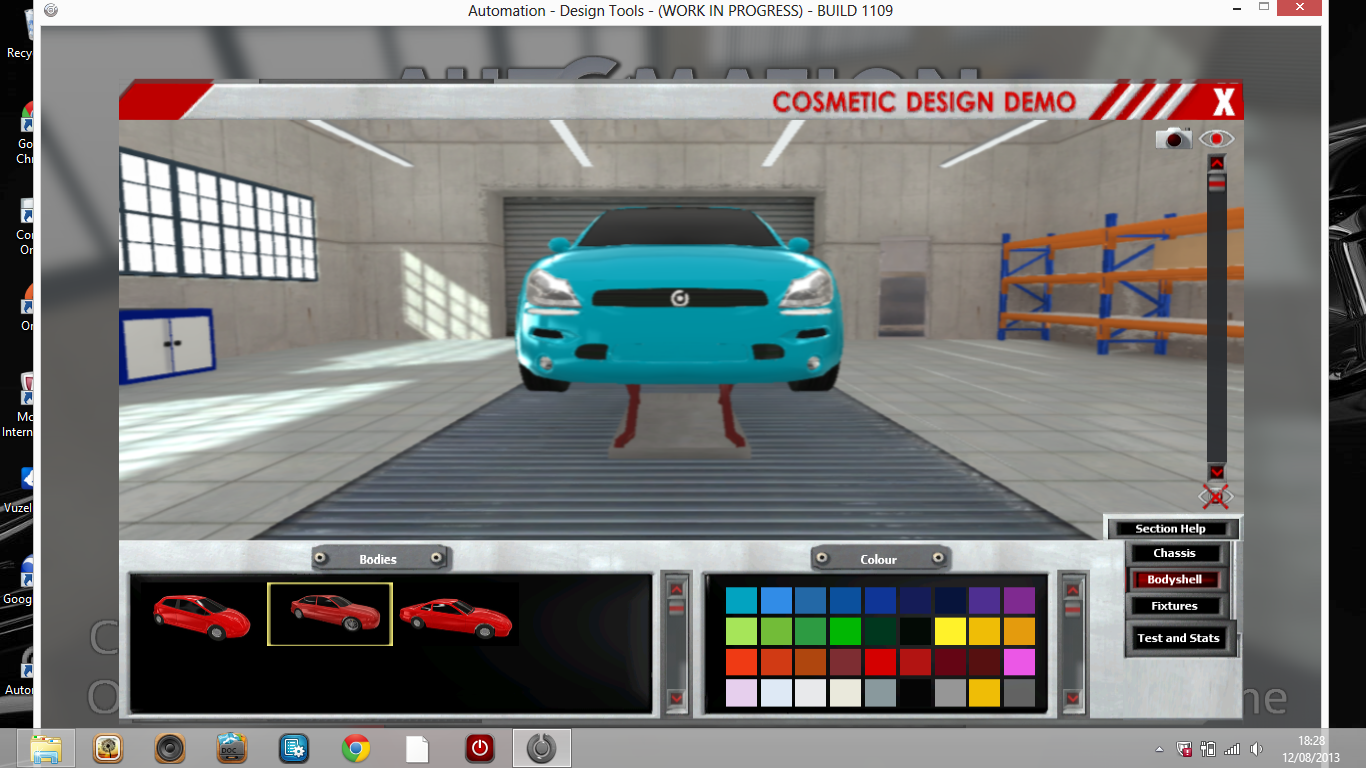Screen dimensions: 1366x768
Task: Select the highlighted coupe body thumbnail
Action: [330, 614]
